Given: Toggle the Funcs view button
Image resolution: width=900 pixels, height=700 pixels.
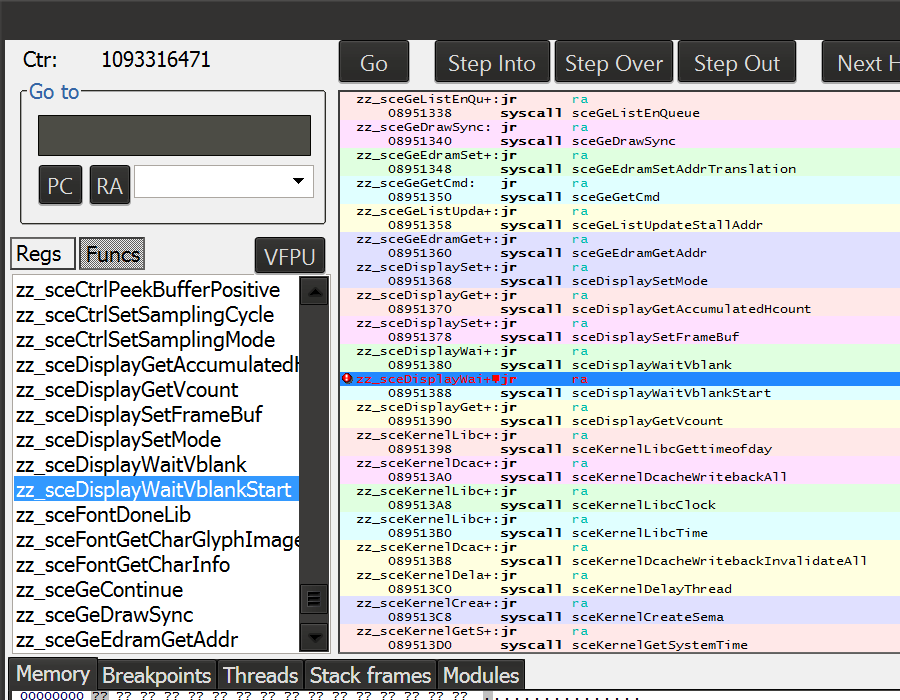Looking at the screenshot, I should [x=112, y=255].
